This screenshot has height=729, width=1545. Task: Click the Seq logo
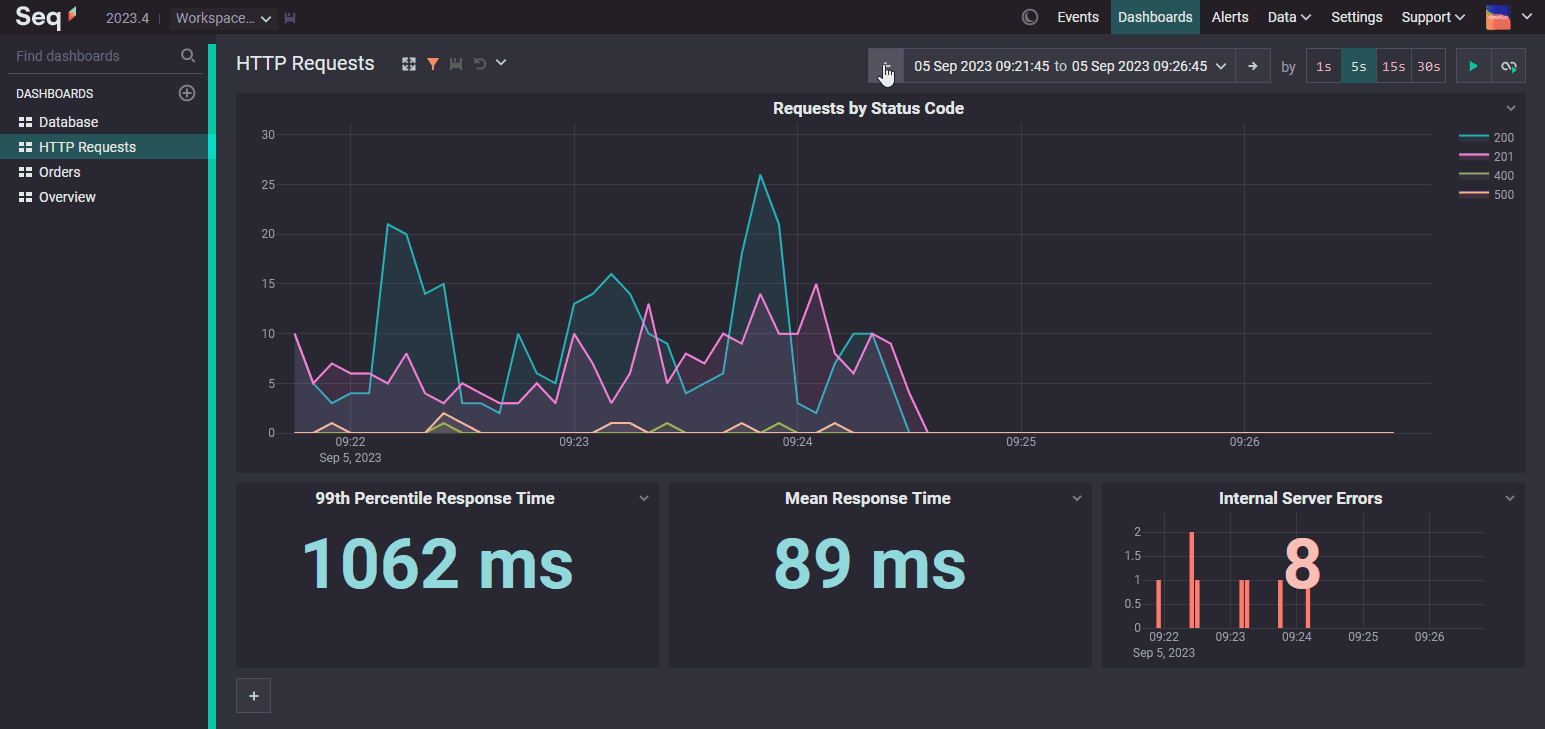coord(45,17)
